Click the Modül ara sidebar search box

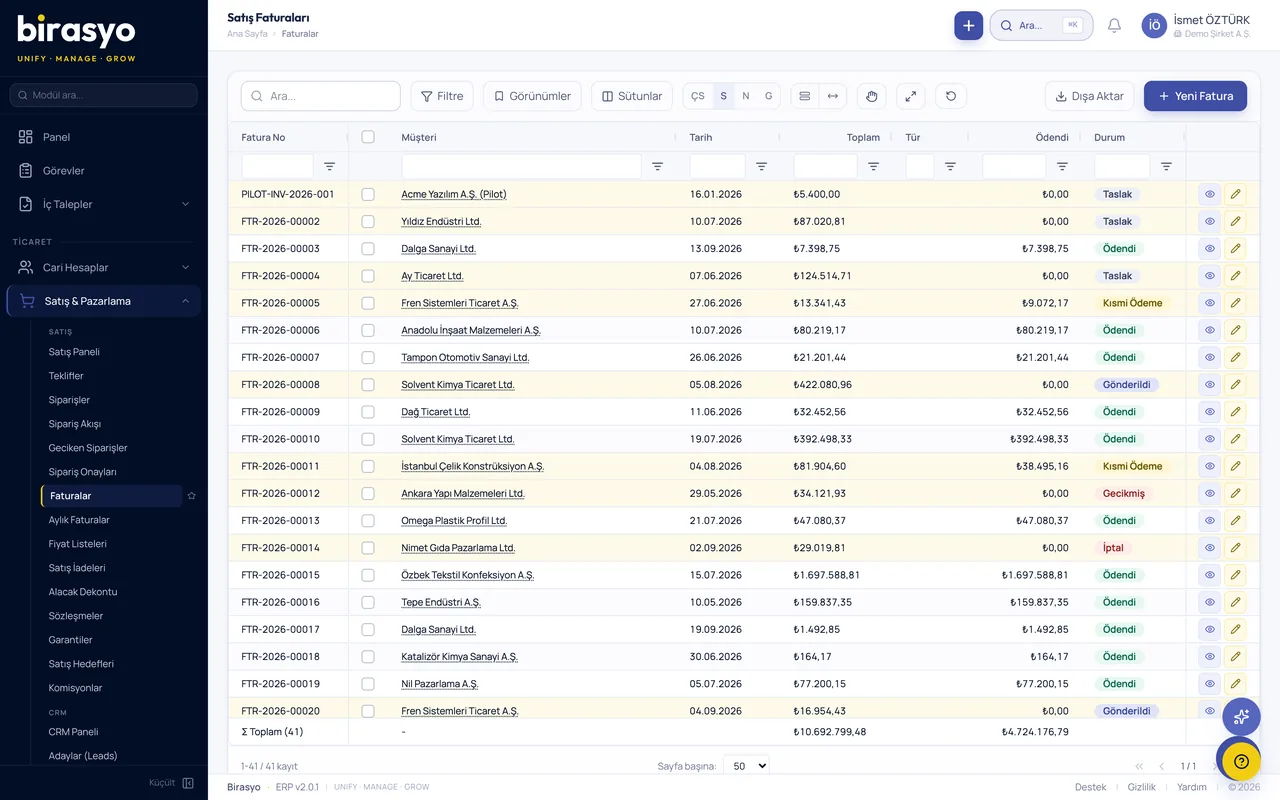pos(104,95)
